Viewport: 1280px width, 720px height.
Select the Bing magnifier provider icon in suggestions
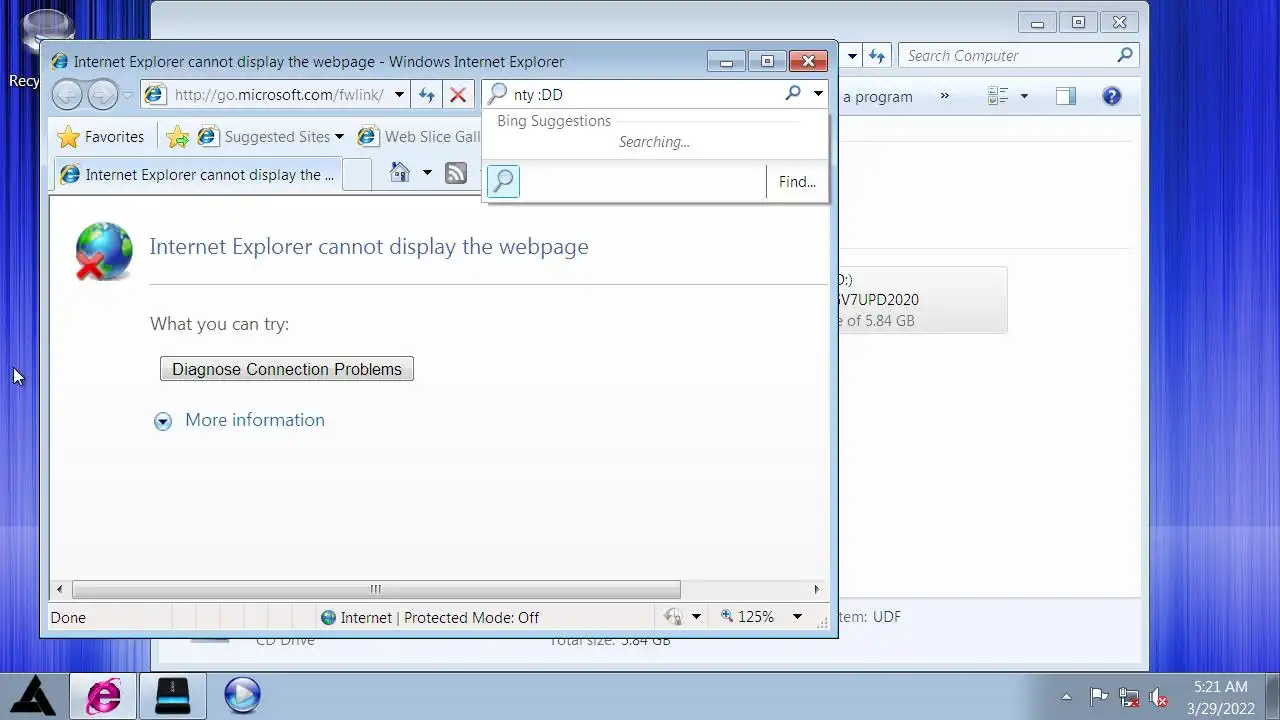503,181
